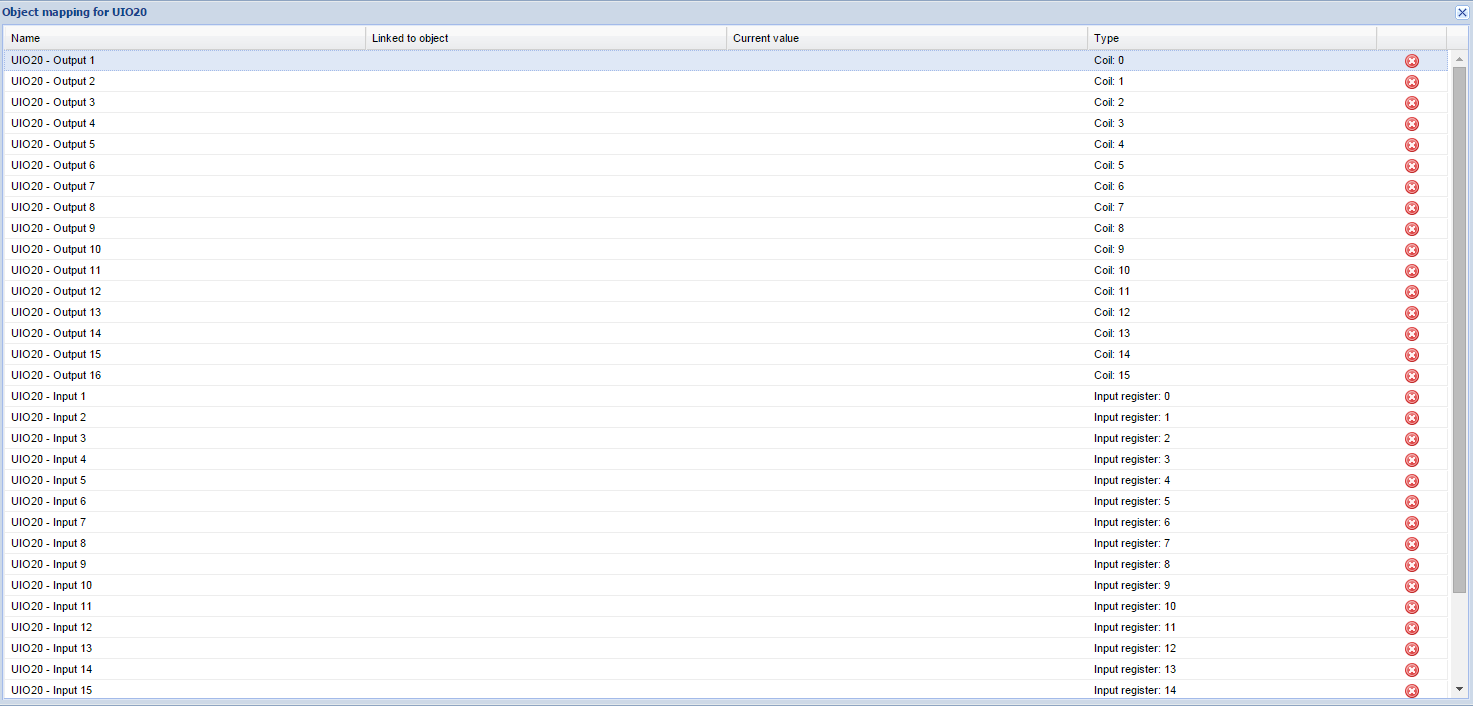Select the UIO20 - Input 10 name
The height and width of the screenshot is (706, 1473).
(52, 586)
